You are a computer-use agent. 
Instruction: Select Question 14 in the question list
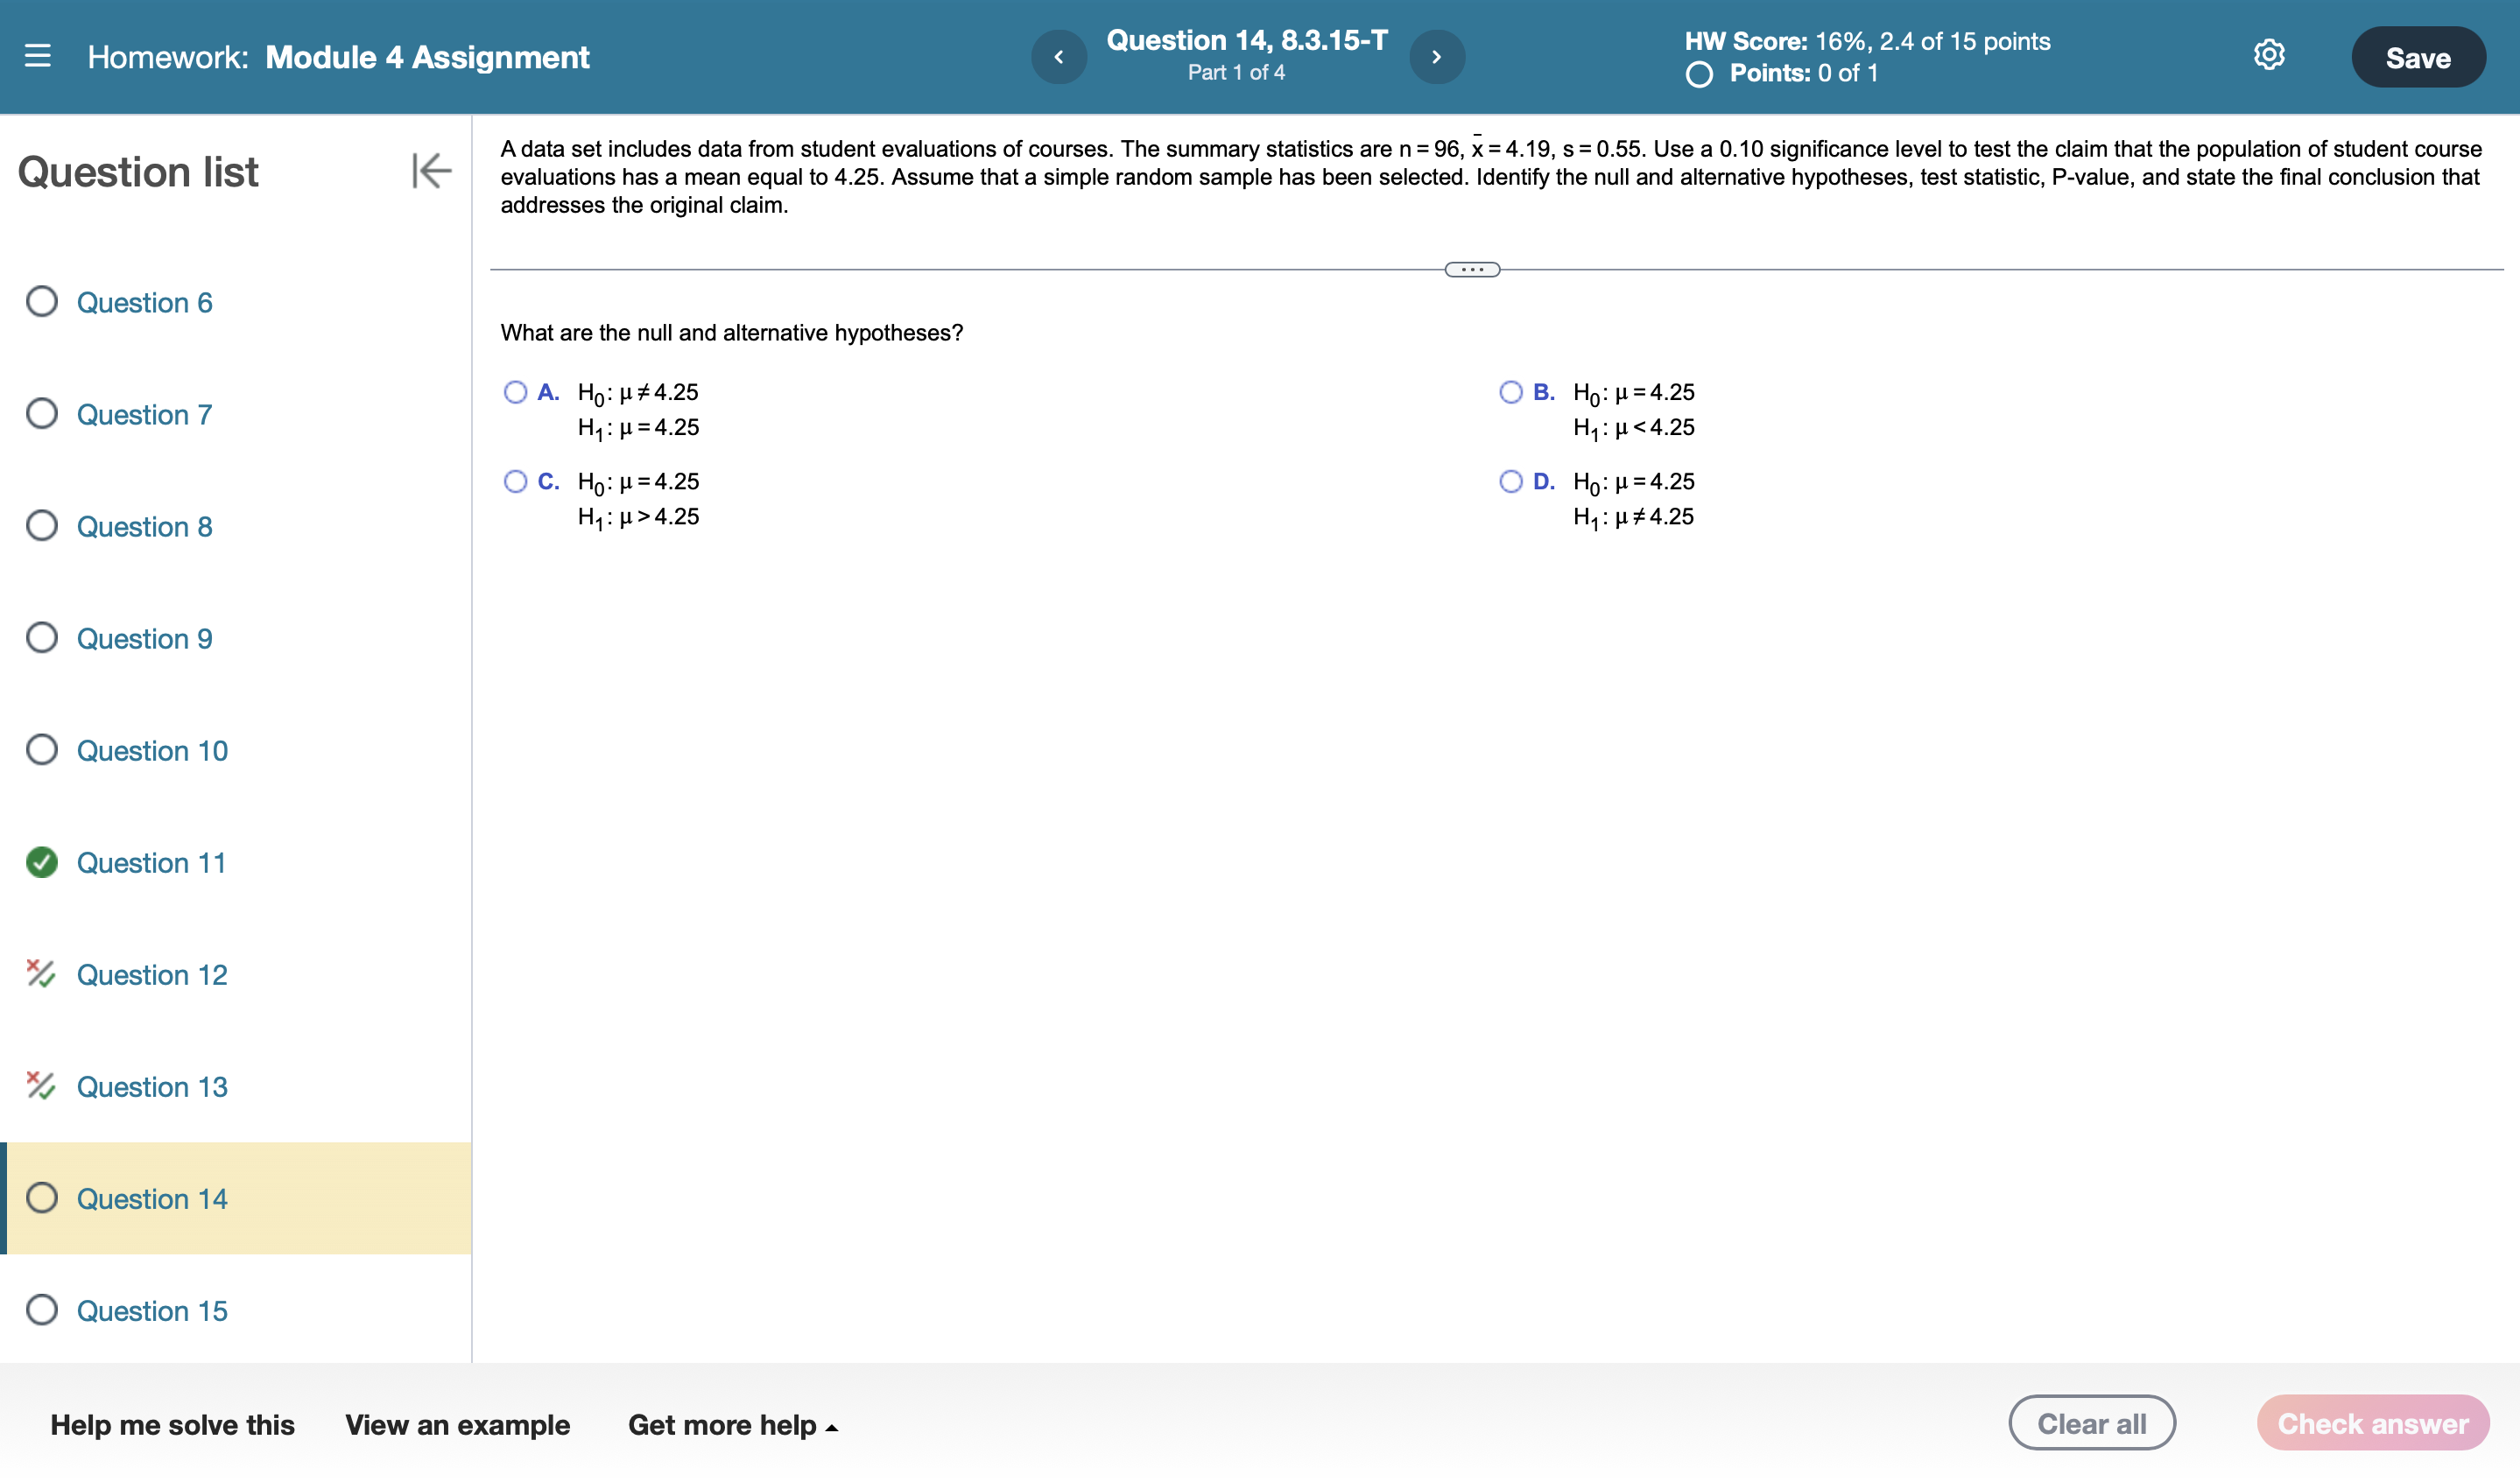coord(152,1198)
